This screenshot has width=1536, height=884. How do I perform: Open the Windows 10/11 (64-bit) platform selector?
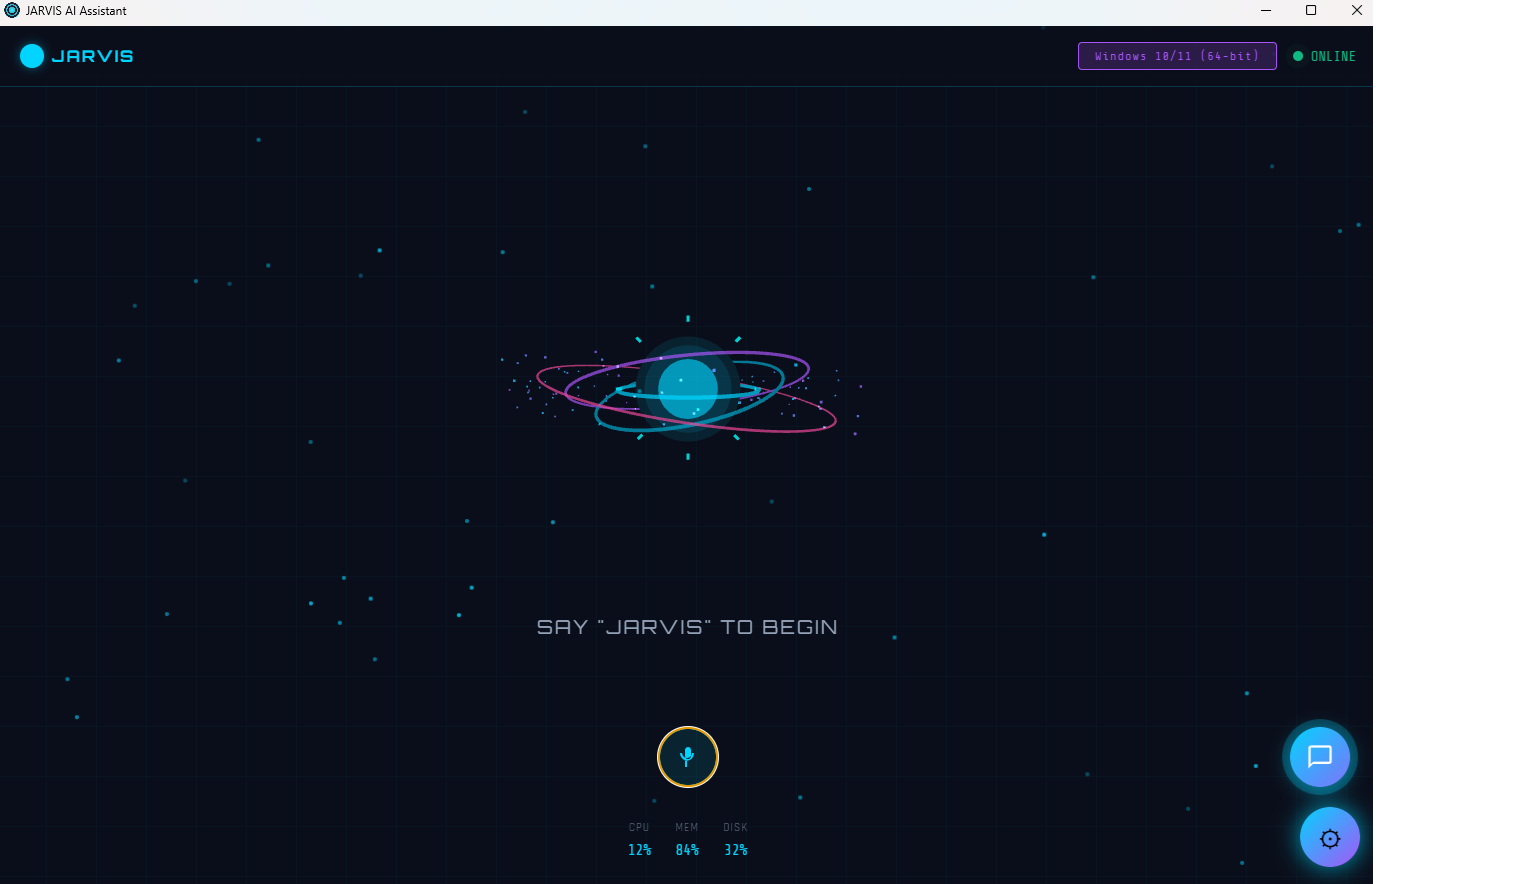1177,56
